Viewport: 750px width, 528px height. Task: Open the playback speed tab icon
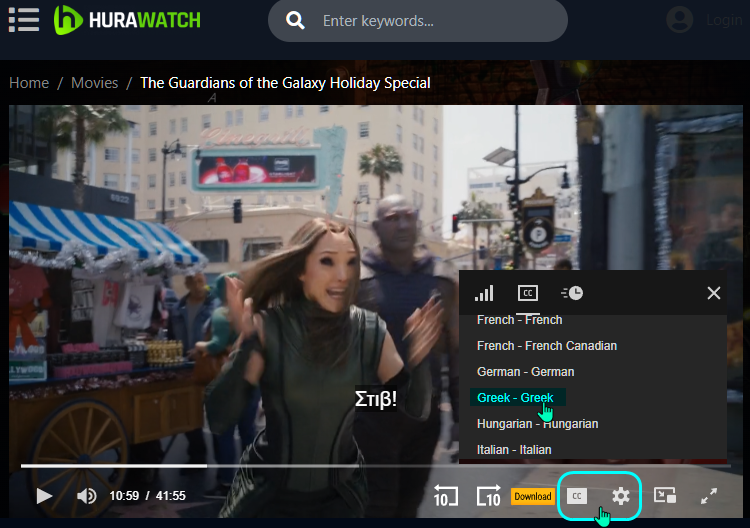pyautogui.click(x=572, y=293)
